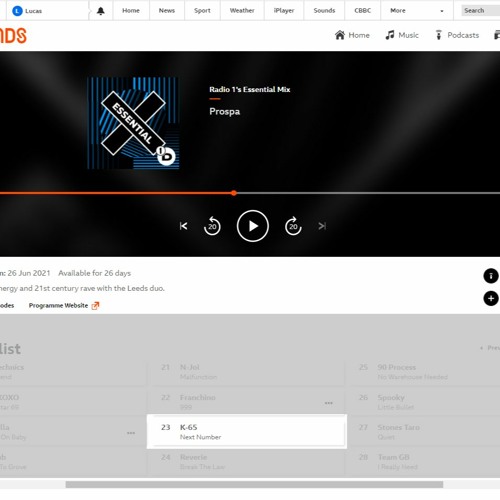This screenshot has height=500, width=500.
Task: Click the plus button to add episode
Action: [491, 298]
